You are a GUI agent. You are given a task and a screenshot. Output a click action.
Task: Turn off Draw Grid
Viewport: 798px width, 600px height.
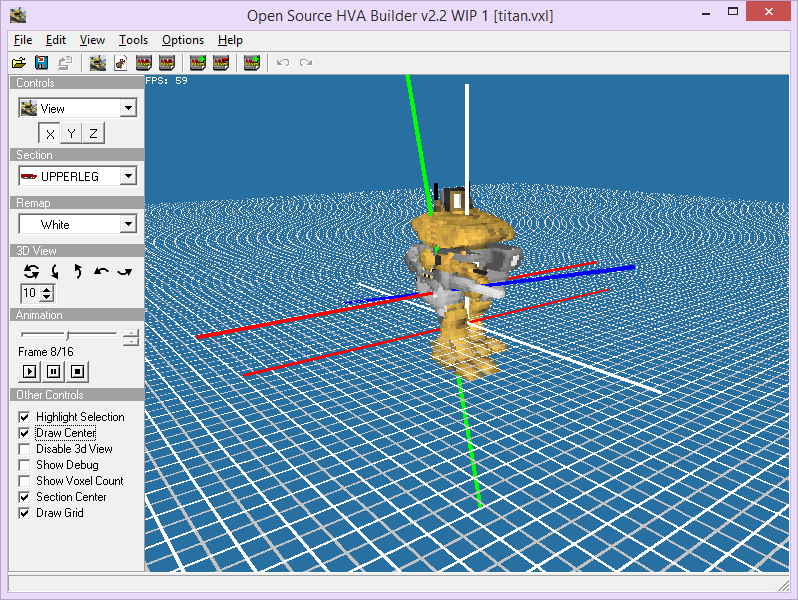click(x=24, y=513)
